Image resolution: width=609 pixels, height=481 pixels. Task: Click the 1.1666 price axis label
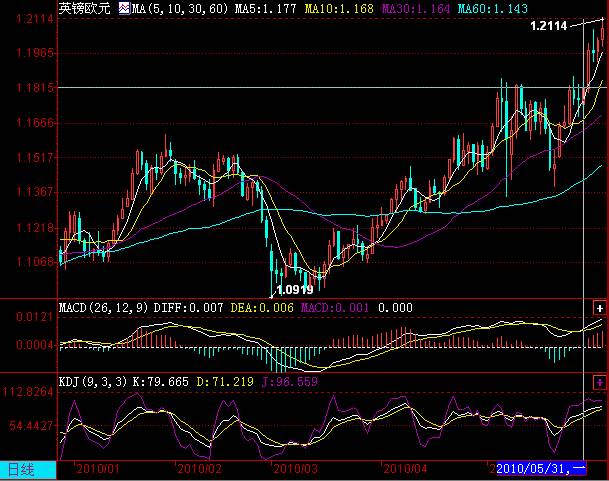click(x=35, y=123)
